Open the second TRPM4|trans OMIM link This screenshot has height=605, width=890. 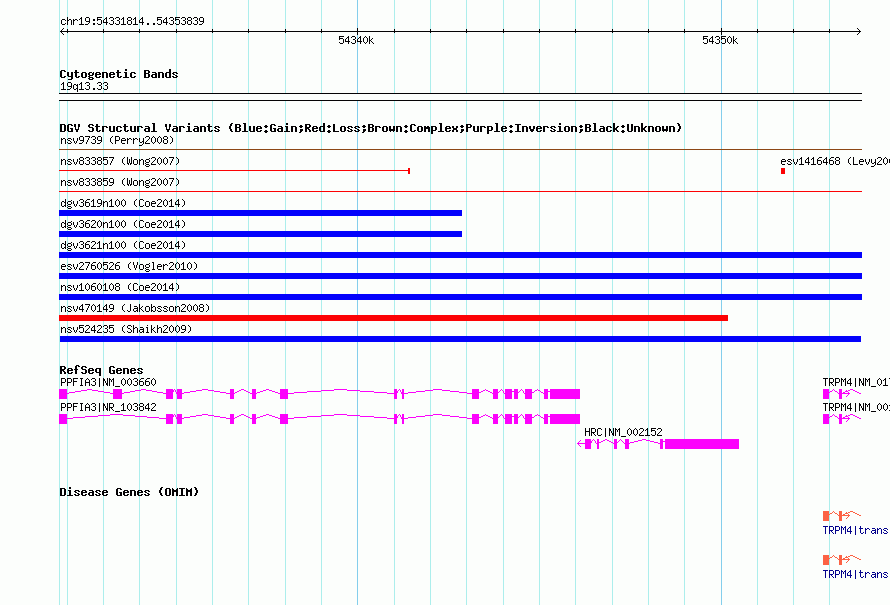click(855, 574)
